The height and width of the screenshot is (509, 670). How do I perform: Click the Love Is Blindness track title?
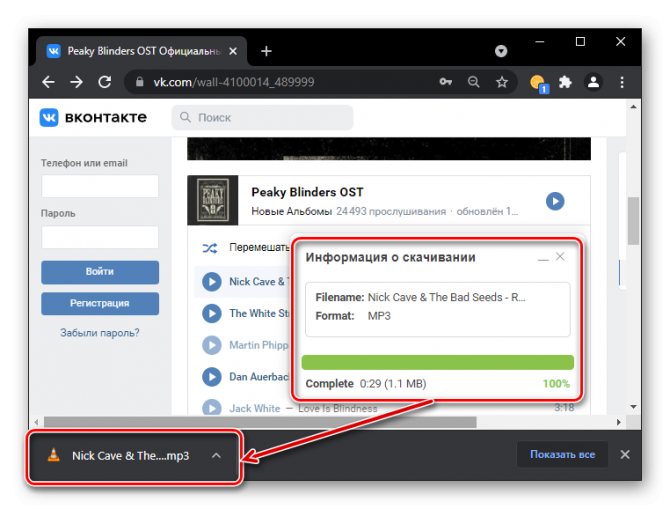pyautogui.click(x=338, y=409)
